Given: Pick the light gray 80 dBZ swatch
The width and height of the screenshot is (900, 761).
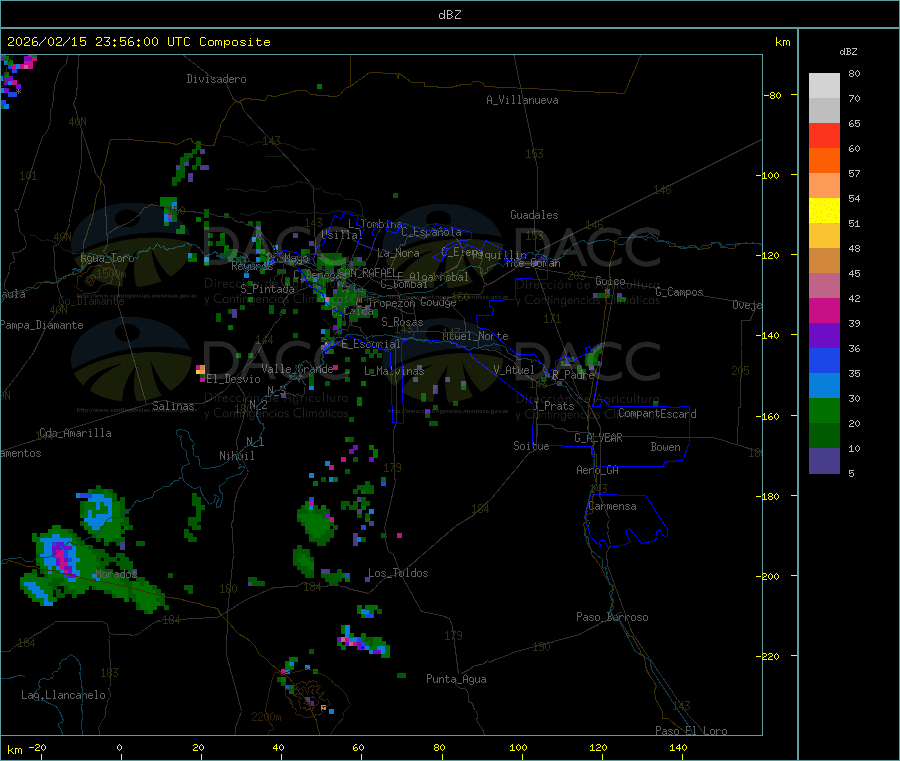Looking at the screenshot, I should click(x=824, y=86).
